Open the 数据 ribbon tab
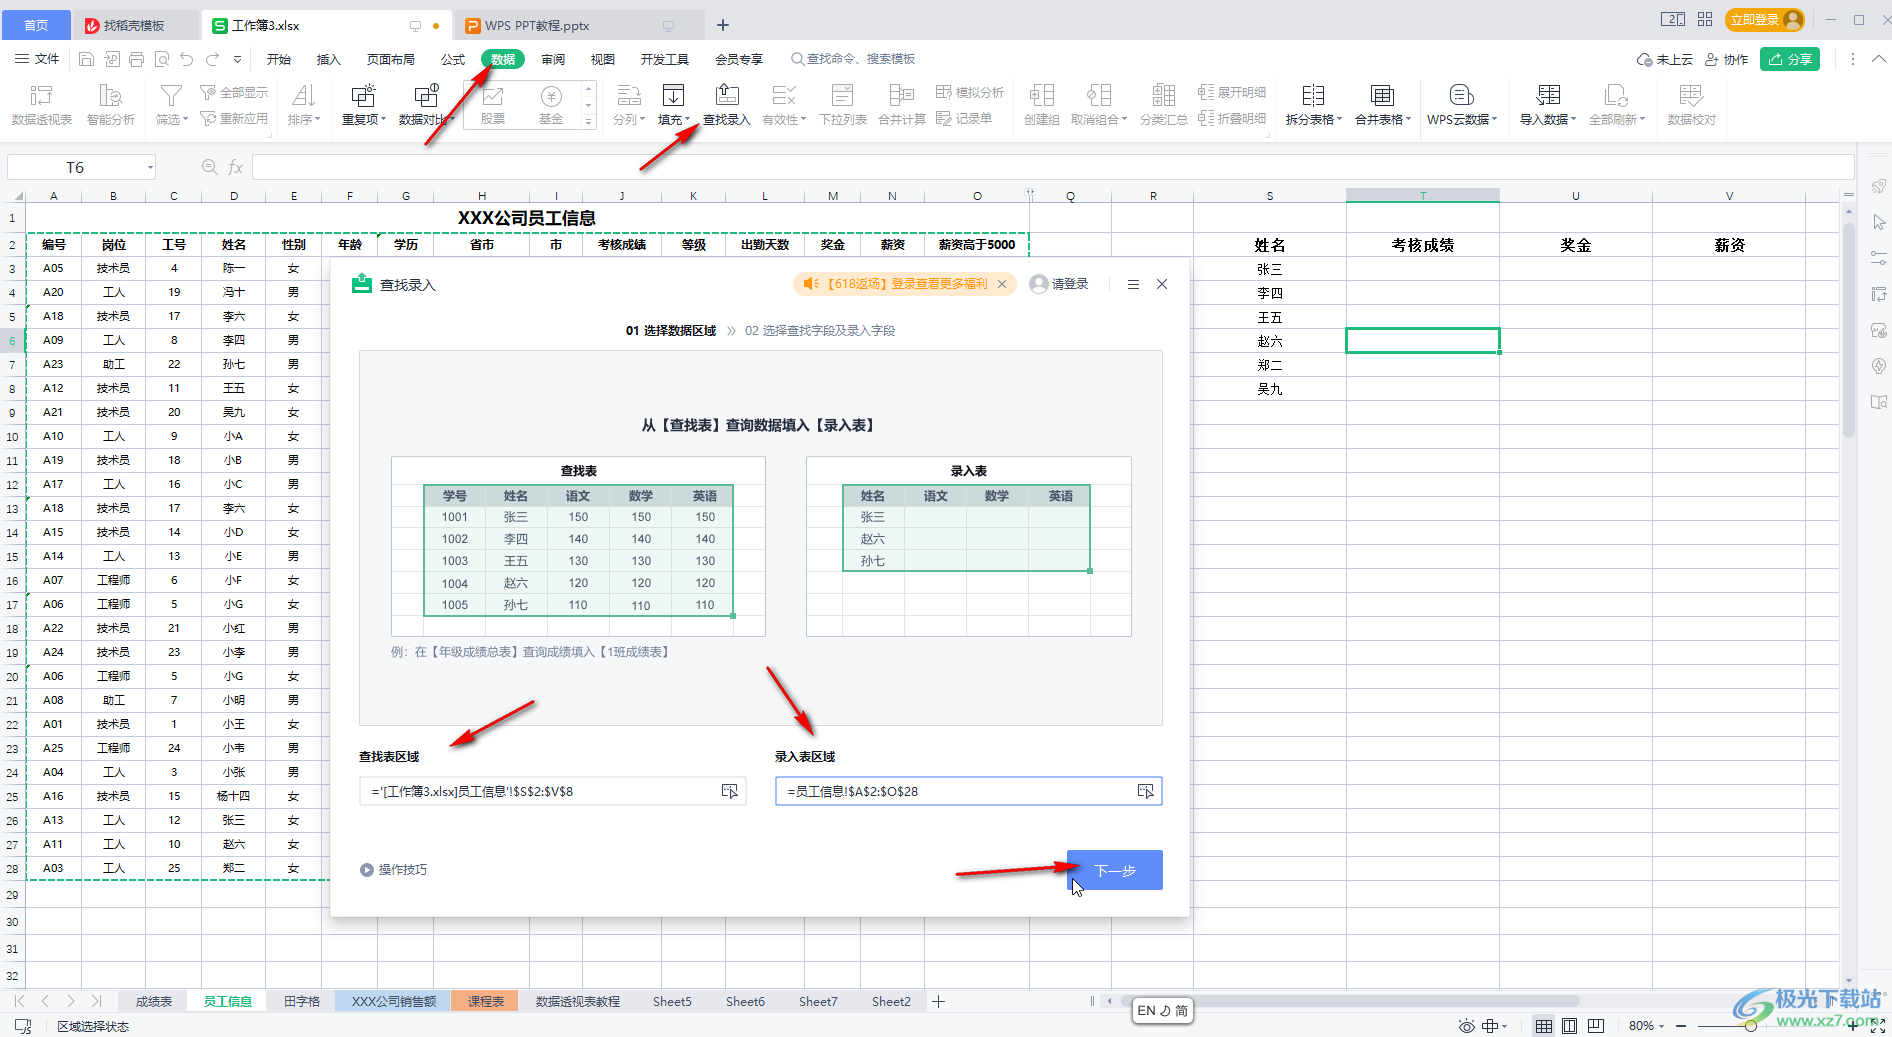The height and width of the screenshot is (1037, 1892). (x=503, y=59)
